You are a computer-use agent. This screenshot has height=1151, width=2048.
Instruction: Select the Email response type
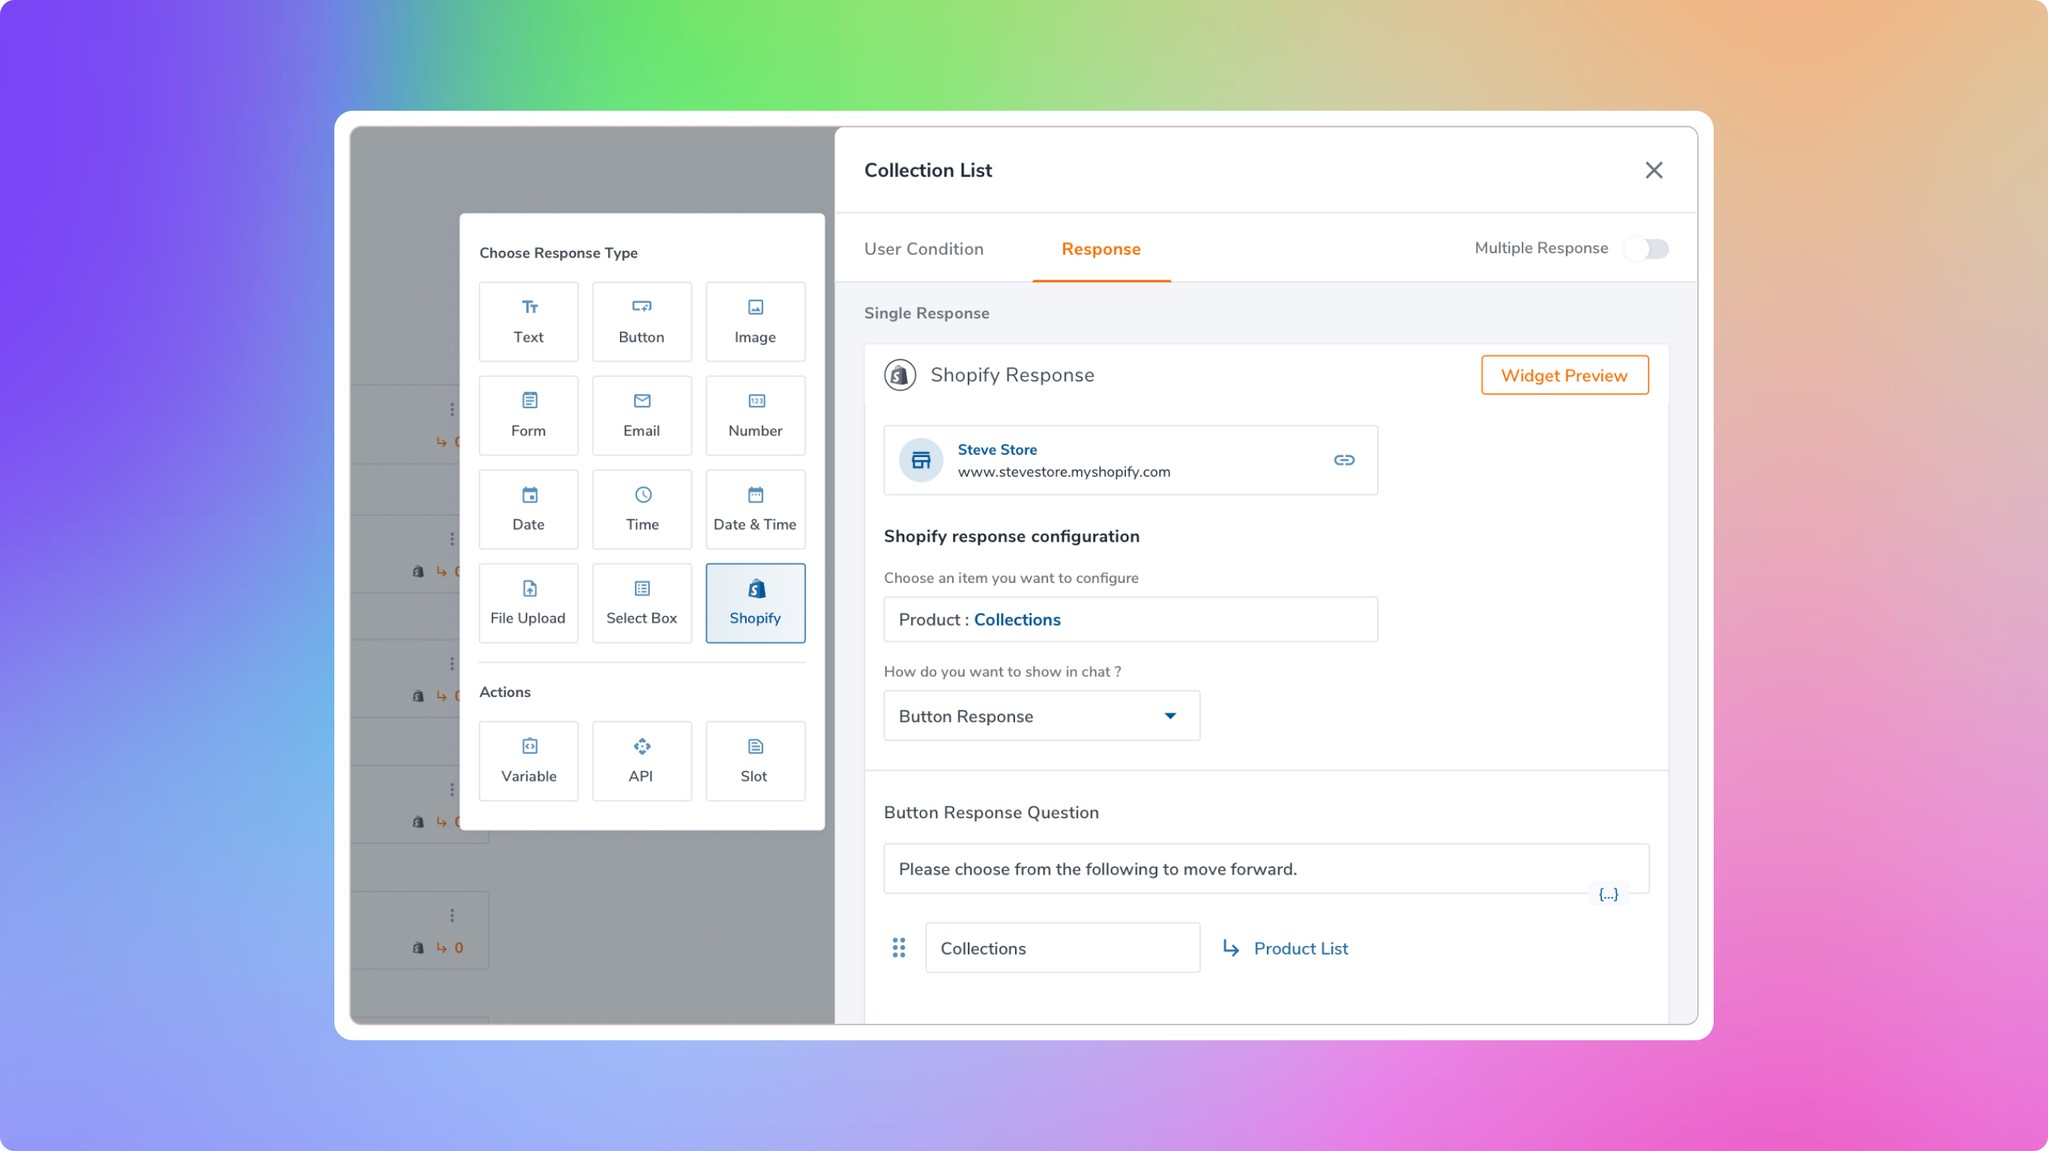641,415
